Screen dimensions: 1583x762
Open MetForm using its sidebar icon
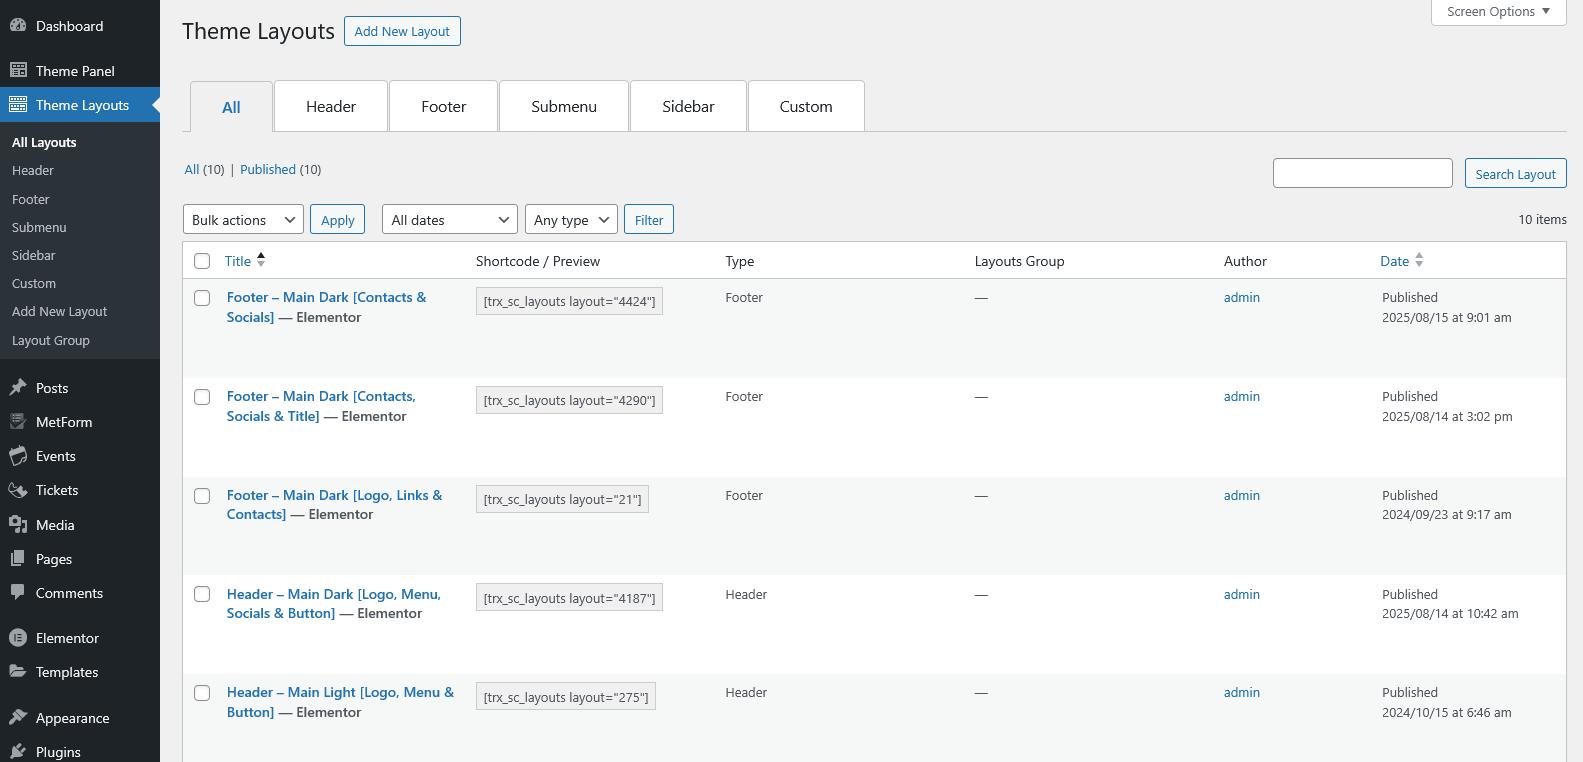coord(18,422)
